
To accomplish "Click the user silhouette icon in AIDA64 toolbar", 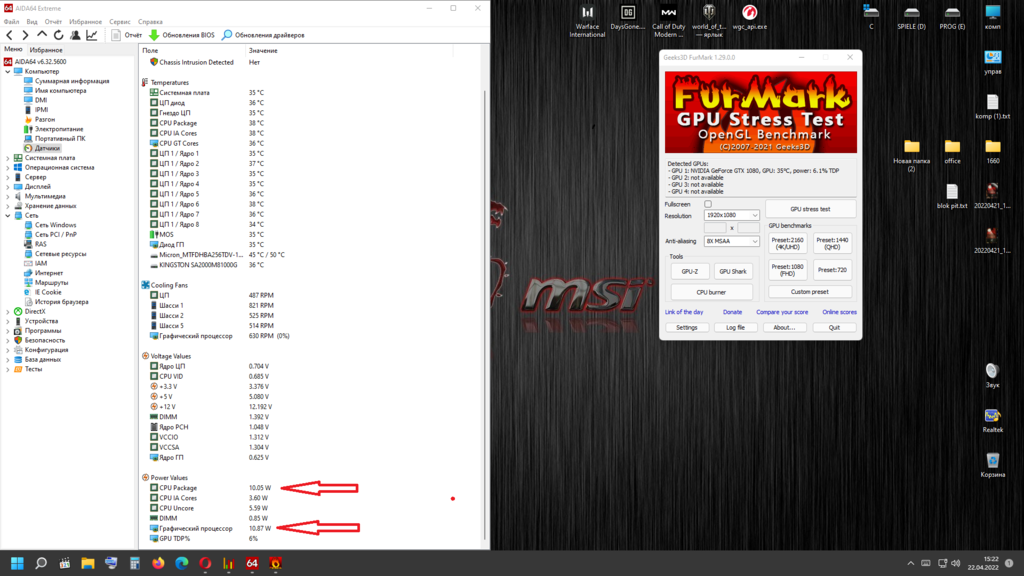I will click(x=75, y=35).
